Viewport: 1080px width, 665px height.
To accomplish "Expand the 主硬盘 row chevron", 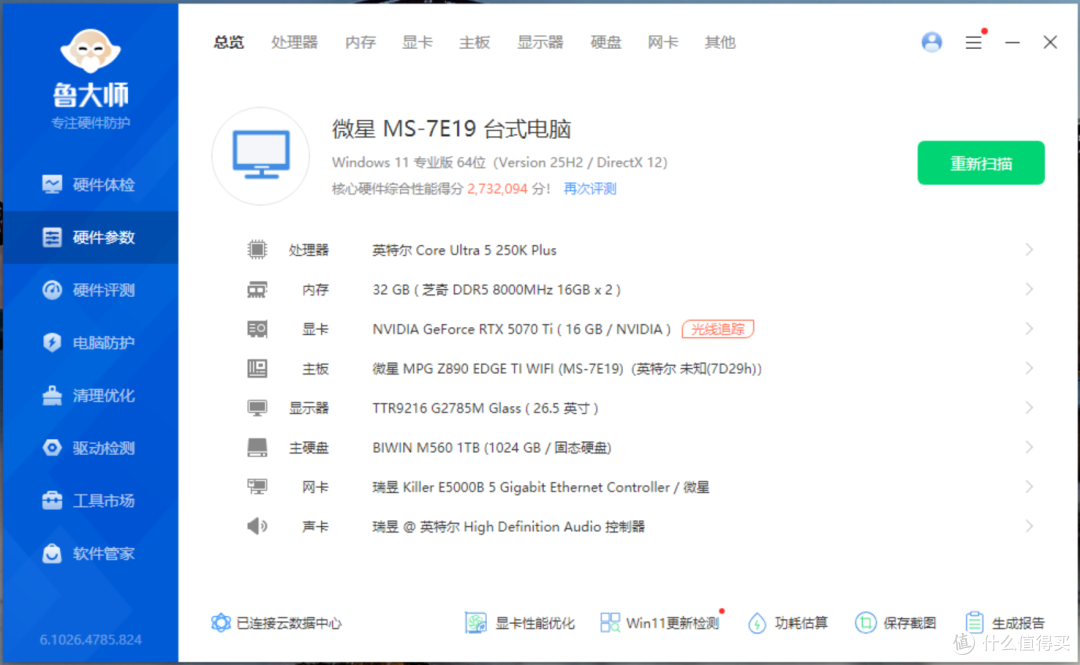I will [x=1029, y=448].
